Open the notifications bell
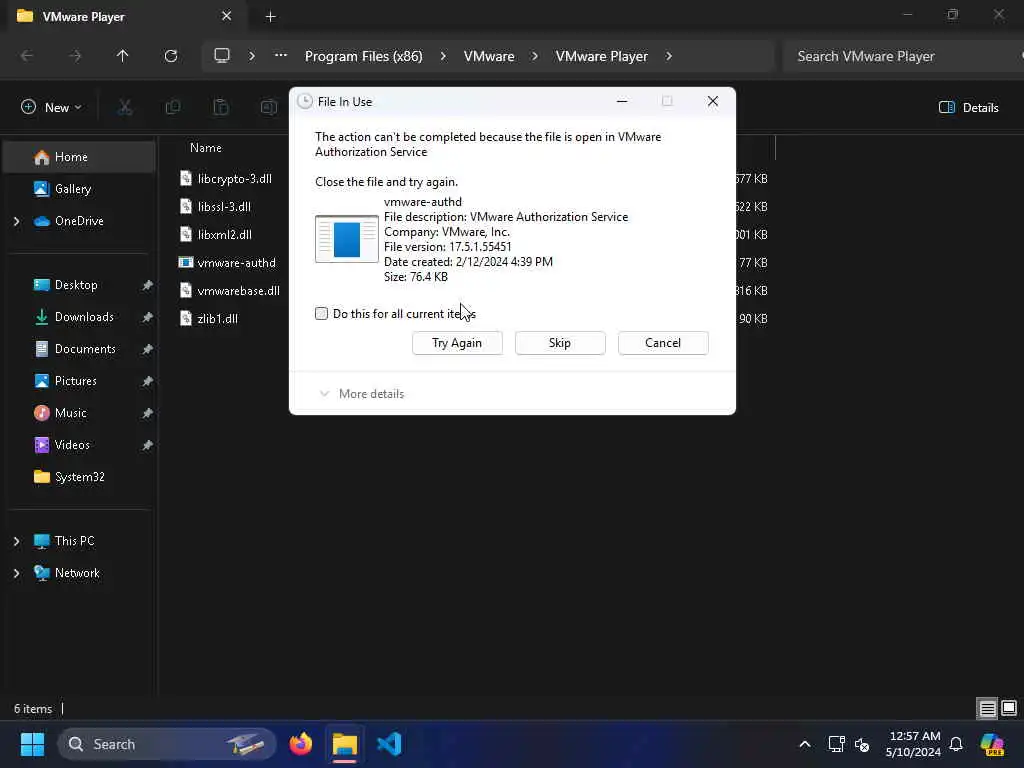This screenshot has width=1024, height=768. (956, 744)
